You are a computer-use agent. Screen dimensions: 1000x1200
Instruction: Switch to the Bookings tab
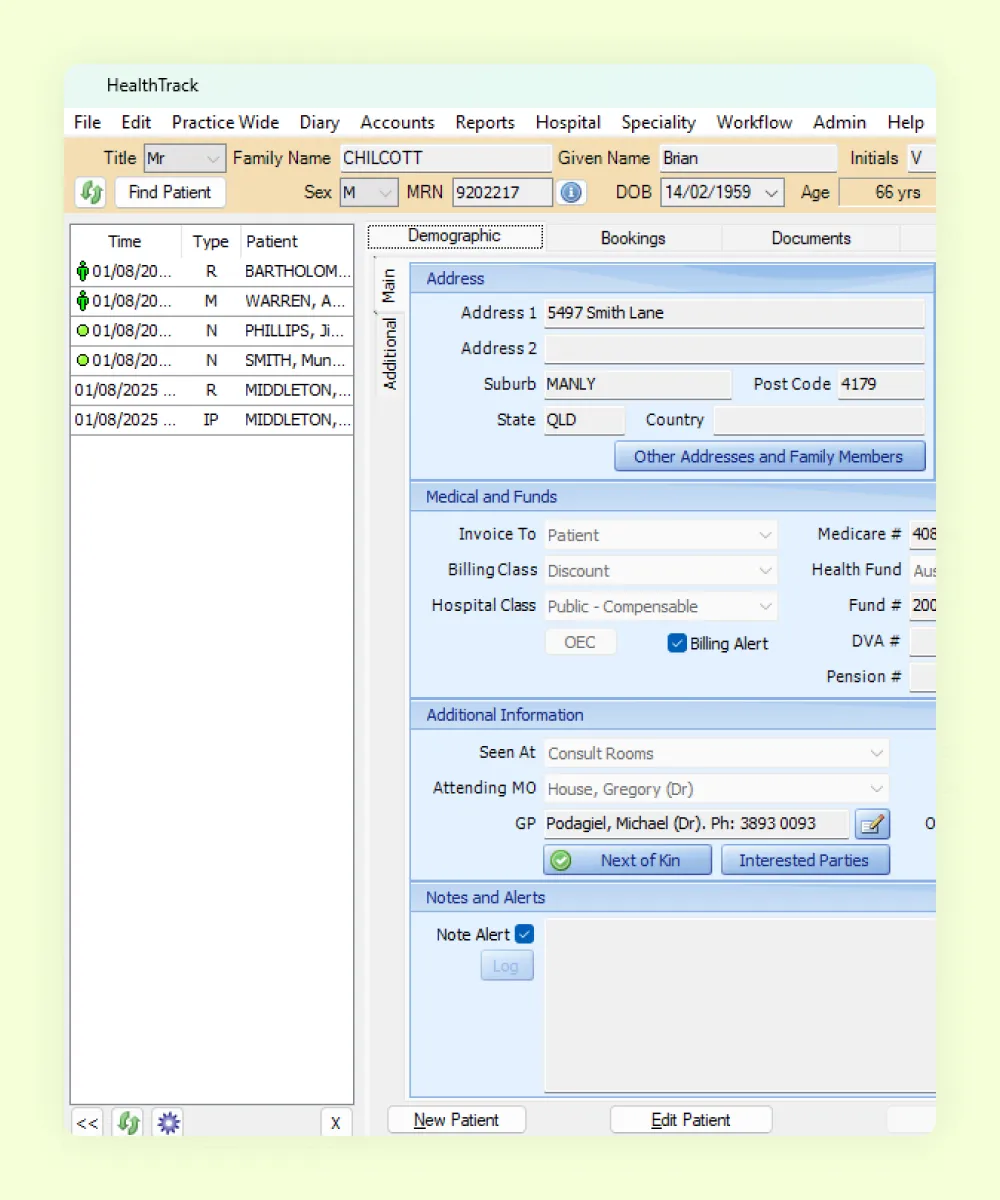click(x=633, y=238)
